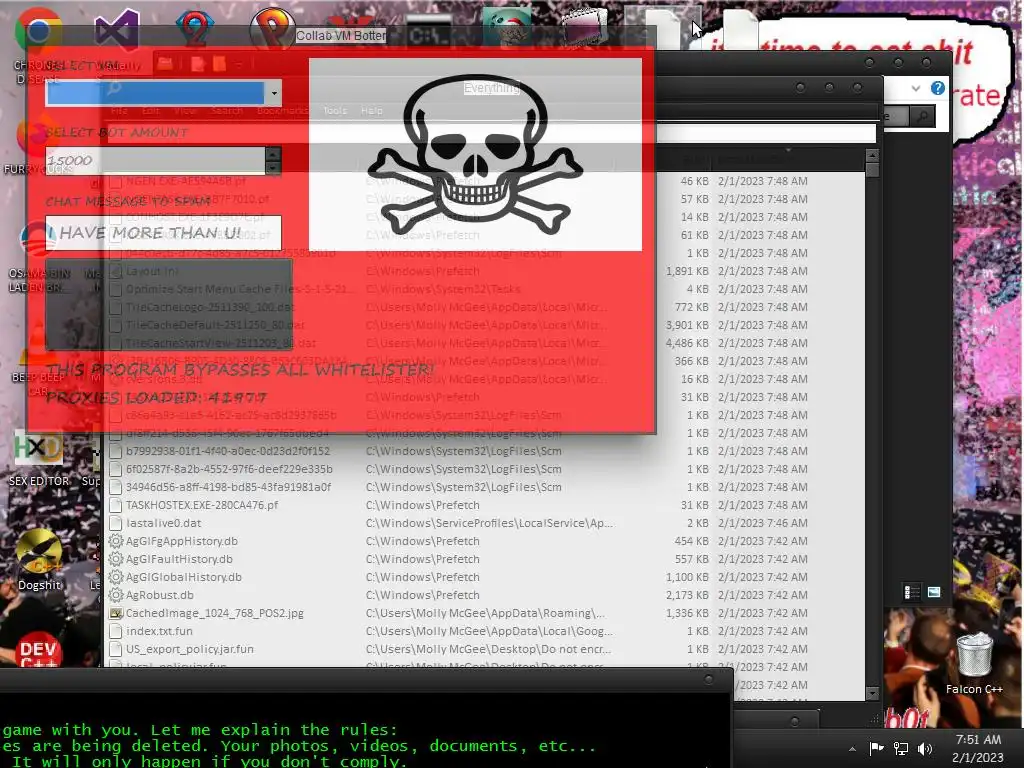
Task: Select file AgGlGlobalHistory.db
Action: pyautogui.click(x=184, y=577)
